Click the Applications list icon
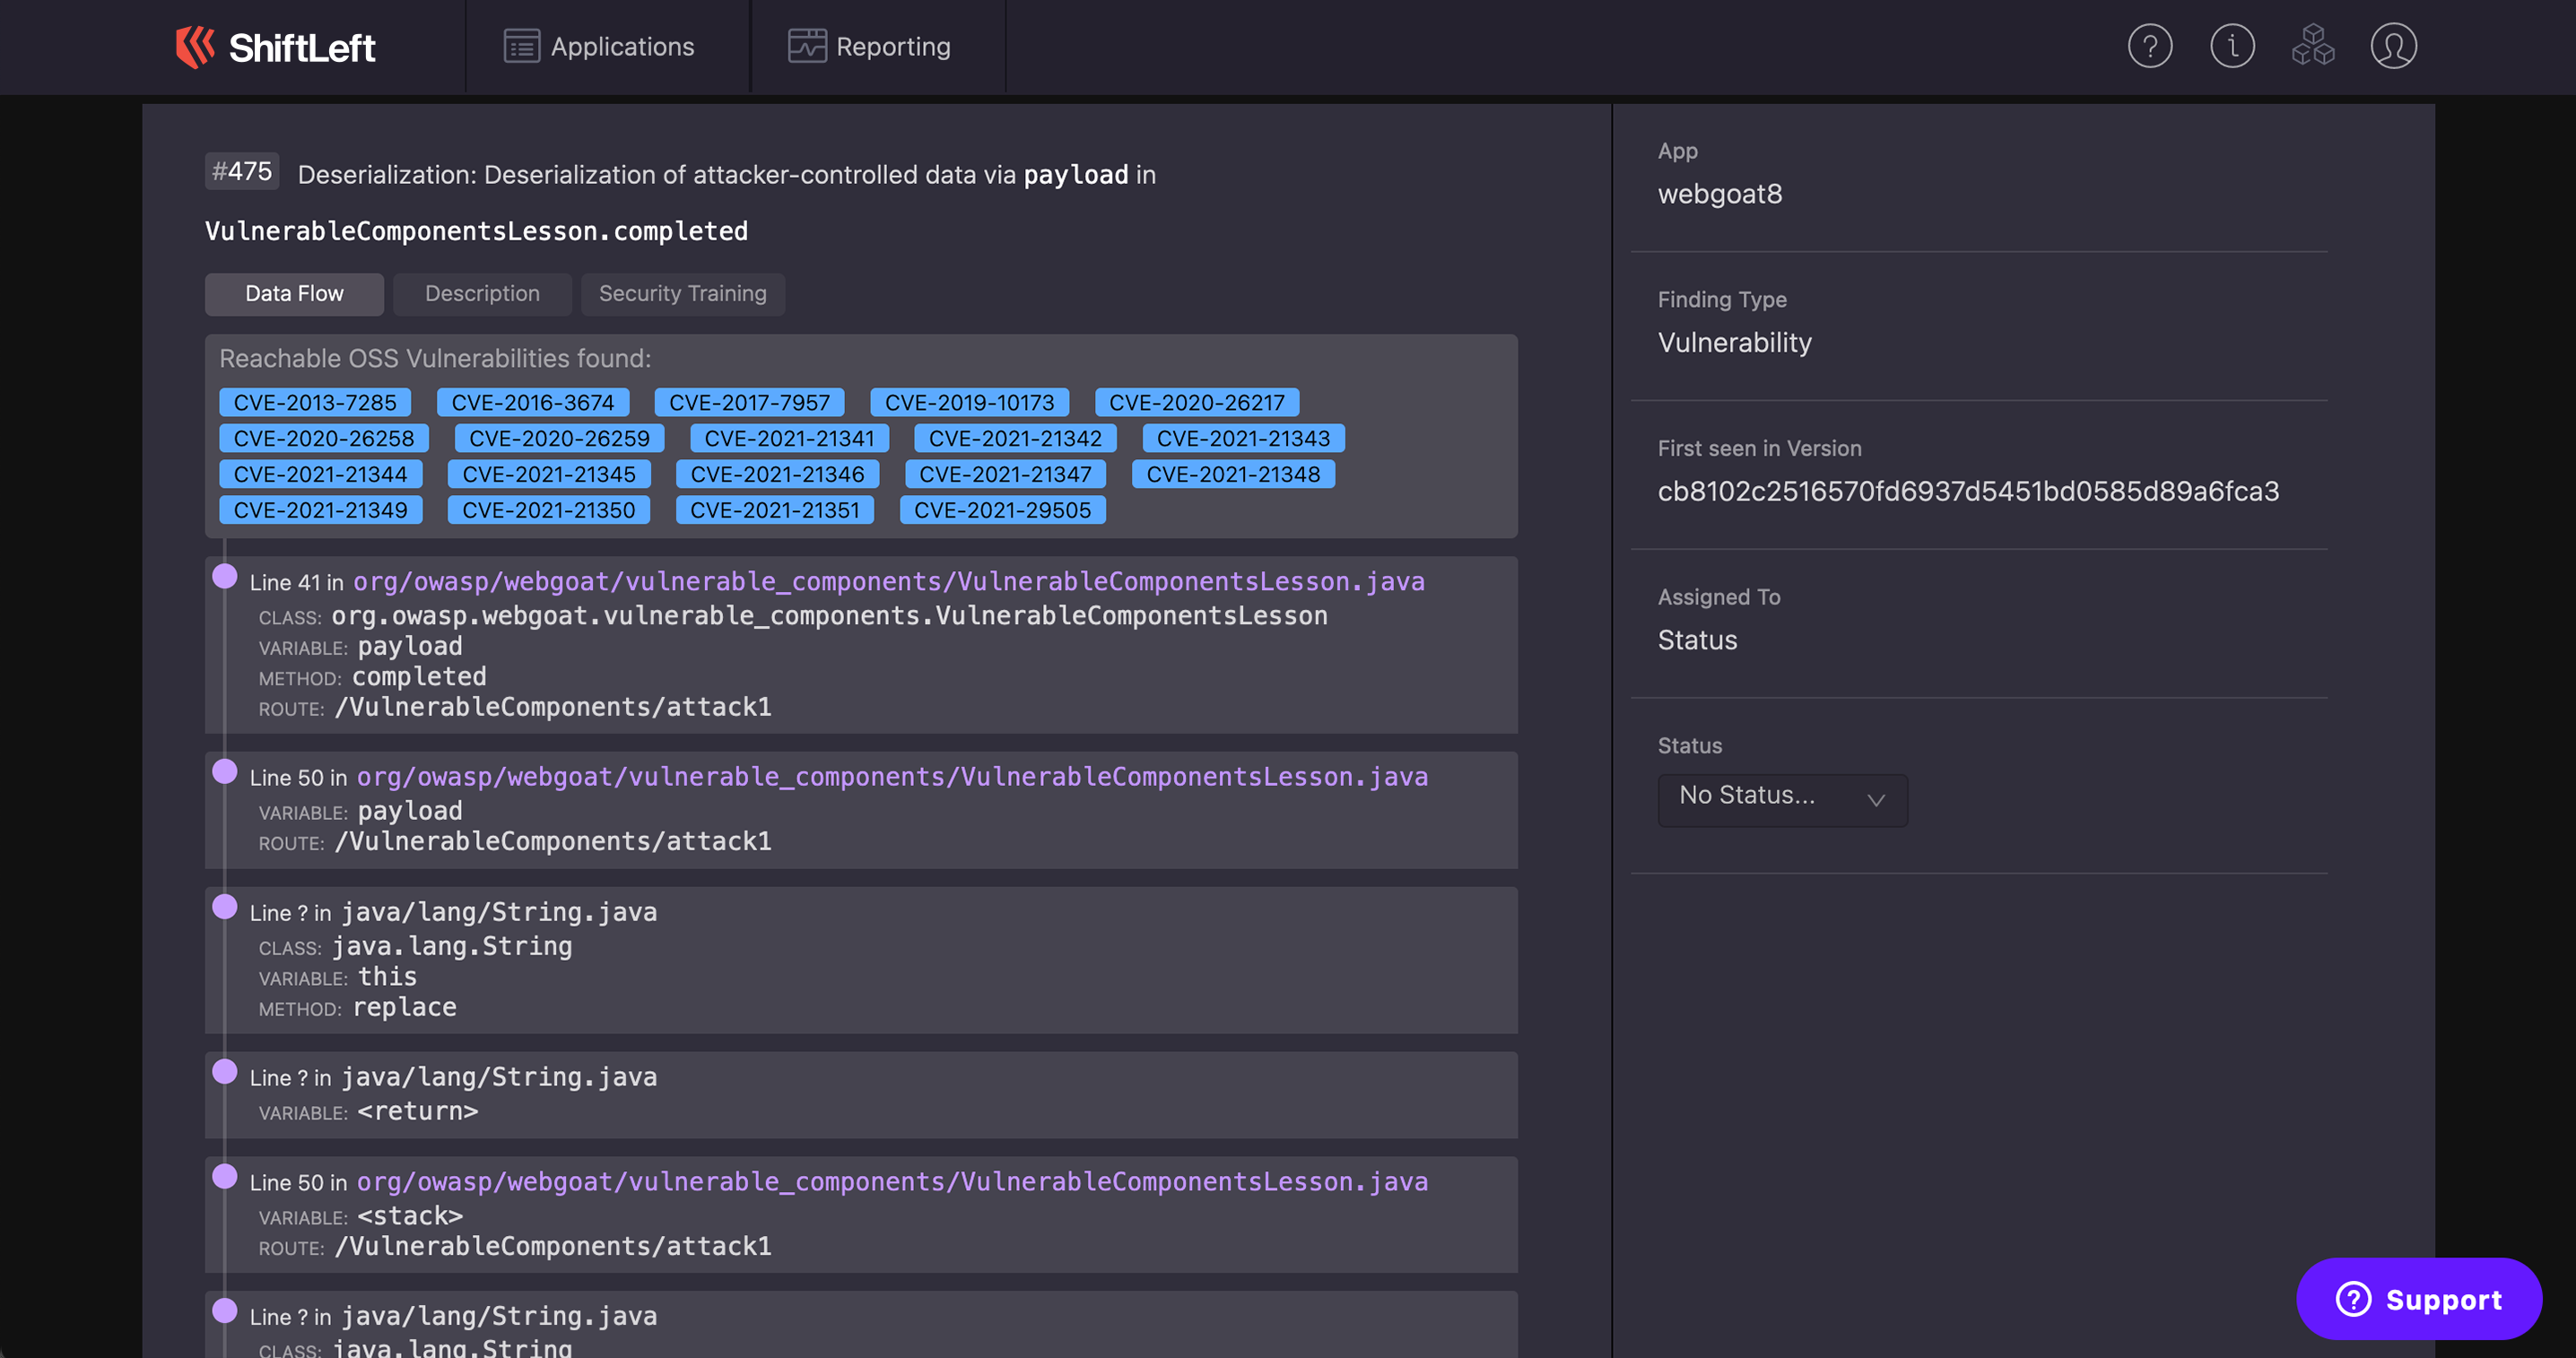Screen dimensions: 2576x1358 tap(521, 47)
